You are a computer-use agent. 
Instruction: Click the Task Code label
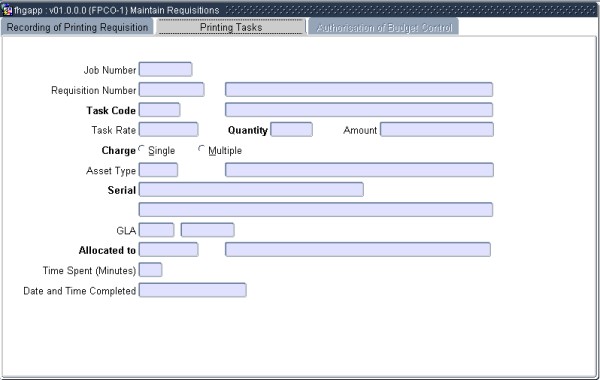tap(111, 111)
